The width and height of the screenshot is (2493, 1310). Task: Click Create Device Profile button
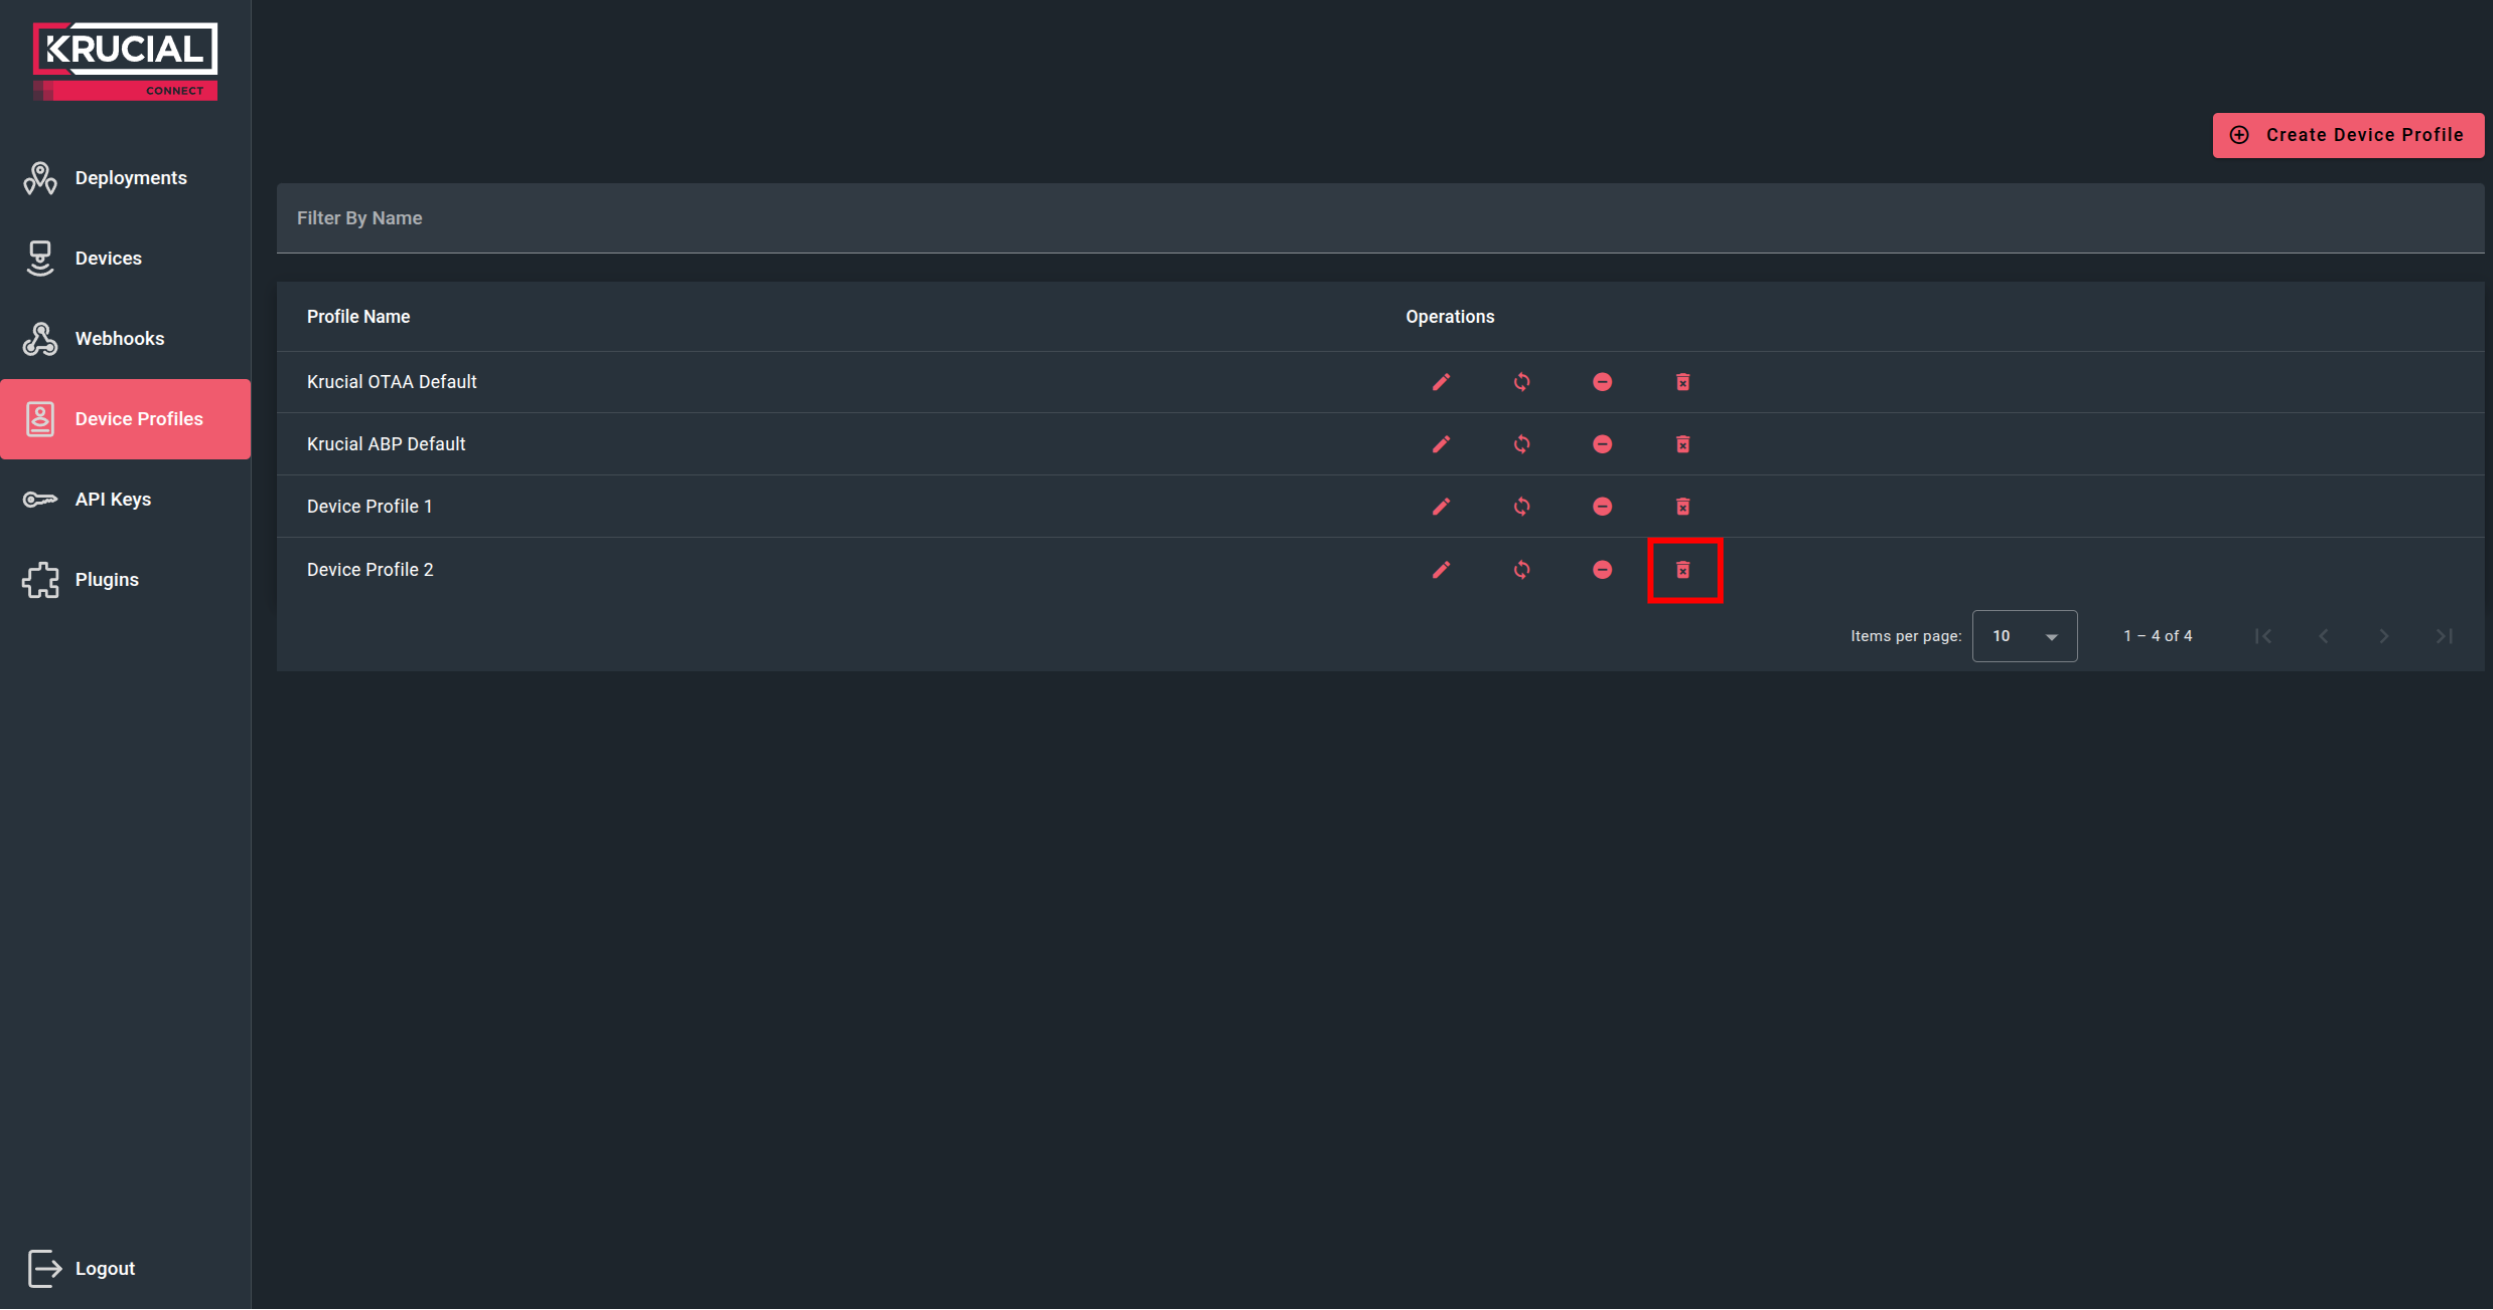coord(2347,135)
